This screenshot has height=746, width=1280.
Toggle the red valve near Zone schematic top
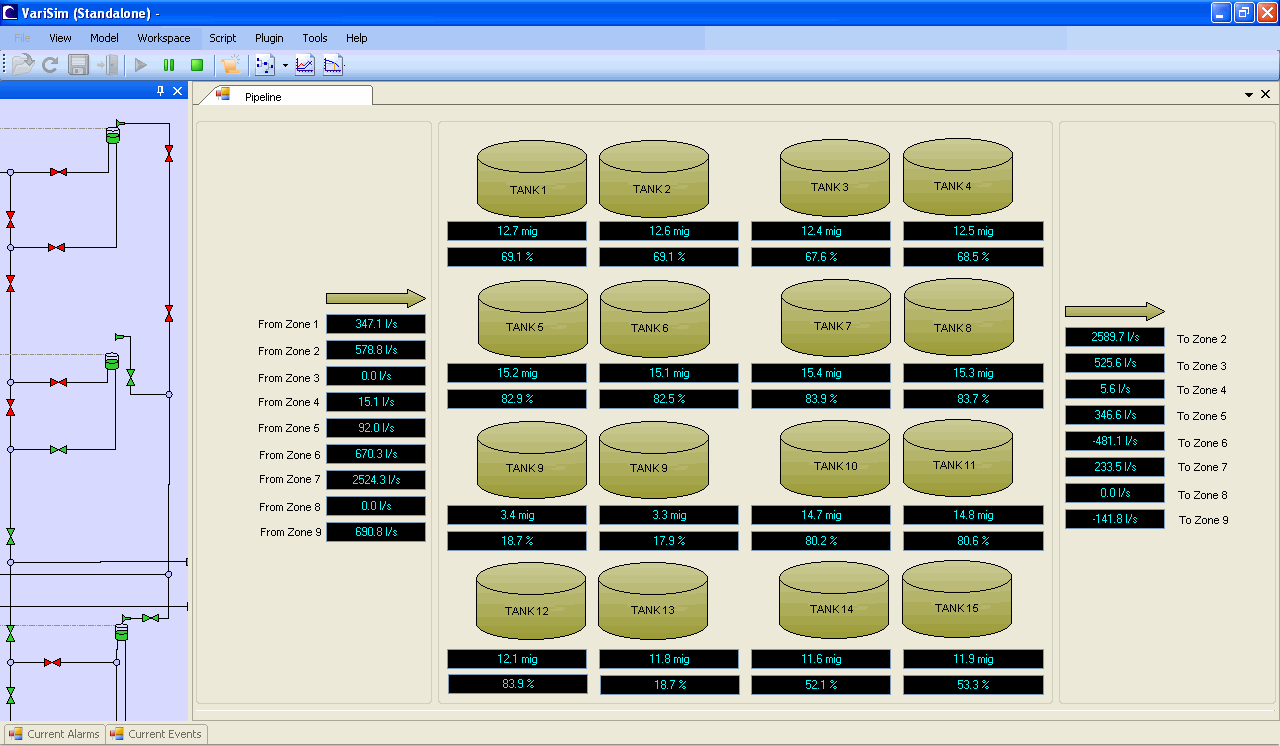coord(169,154)
